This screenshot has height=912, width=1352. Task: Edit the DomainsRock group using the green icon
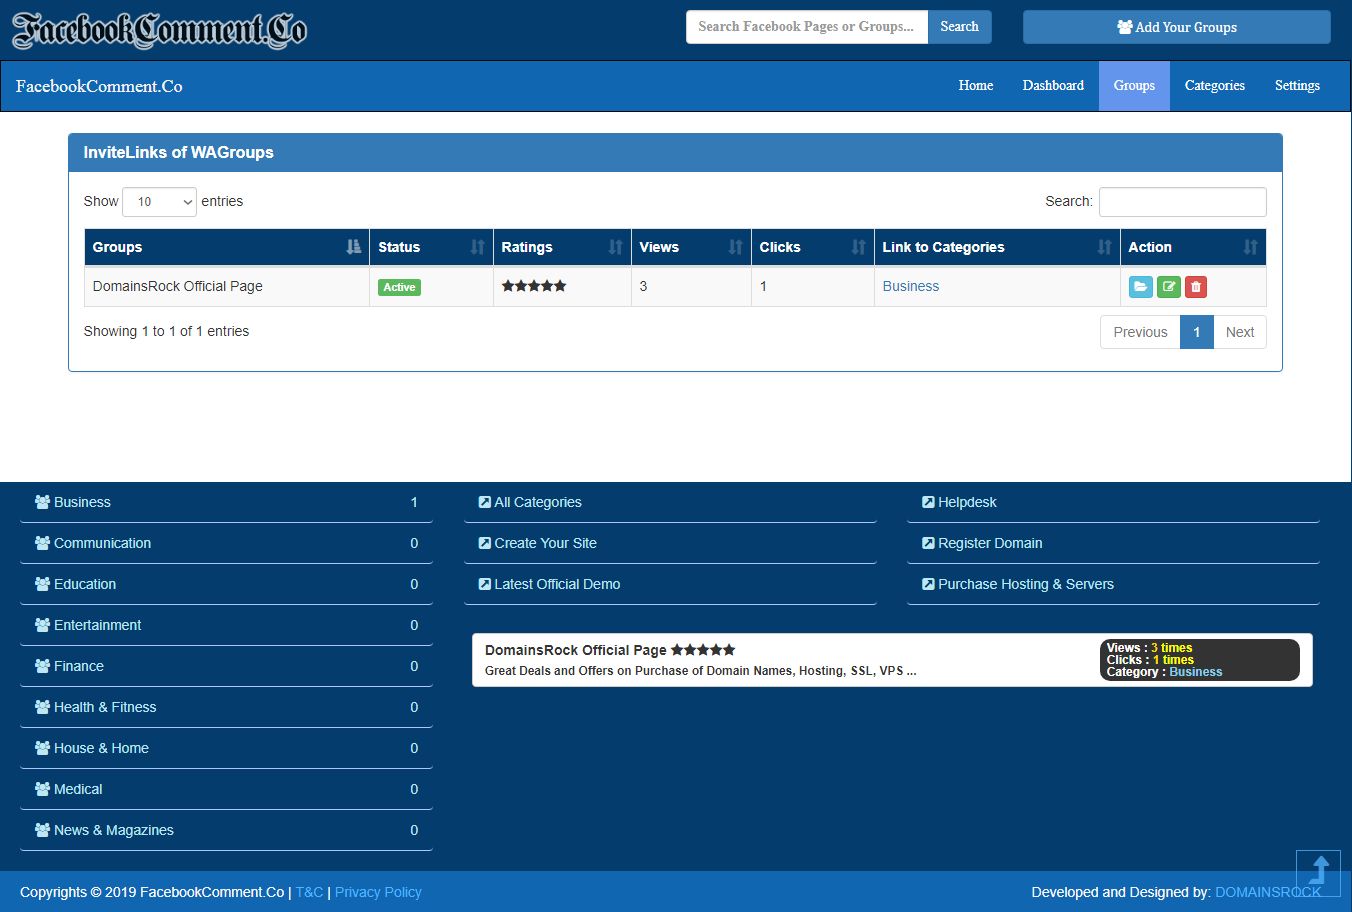coord(1168,287)
